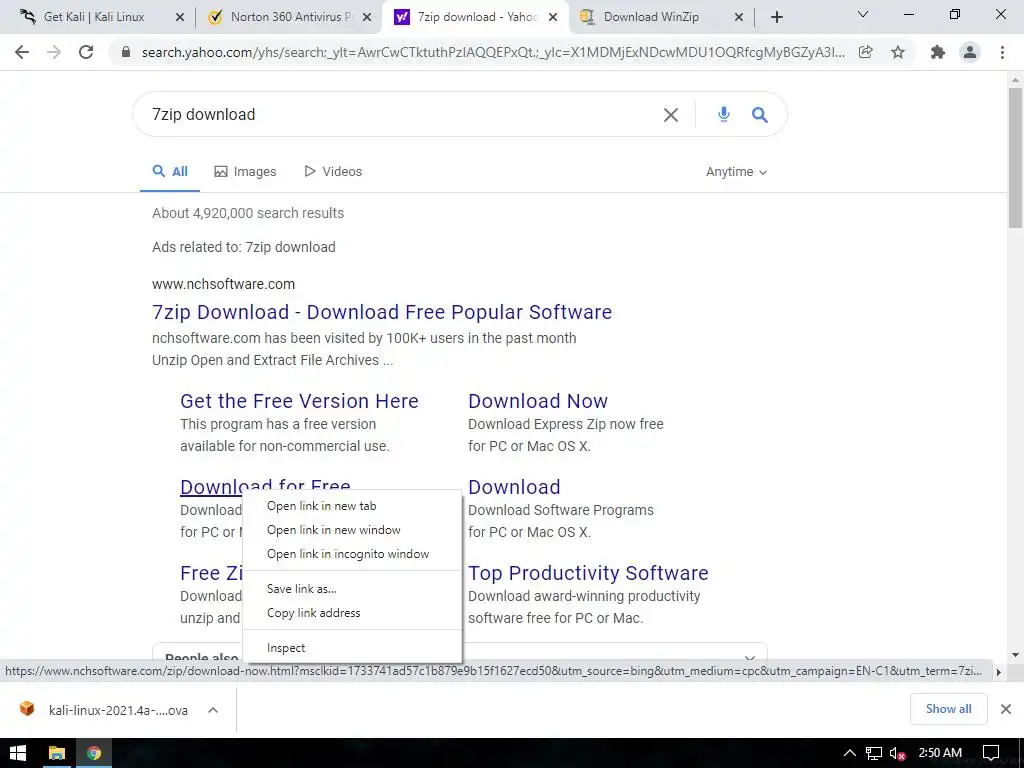Click the muted volume tray icon
The width and height of the screenshot is (1024, 768).
pos(897,753)
